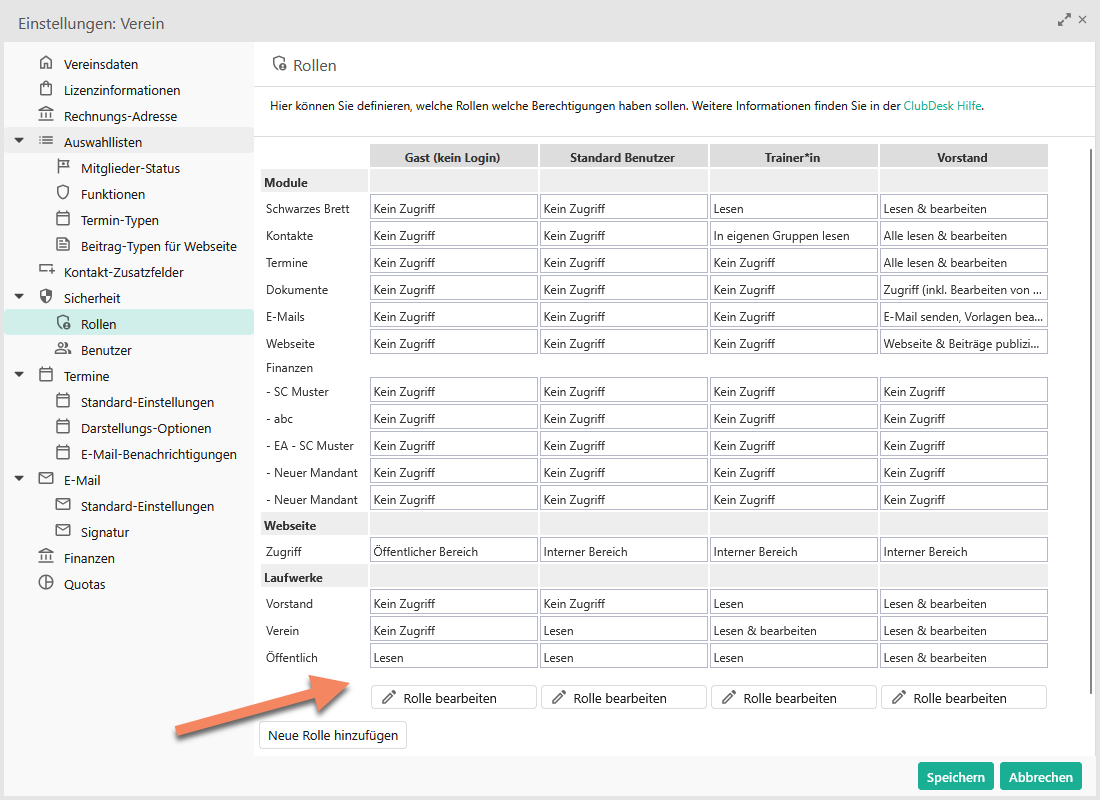Click the Mitglieder-Status flag icon
The image size is (1100, 800).
[x=63, y=167]
